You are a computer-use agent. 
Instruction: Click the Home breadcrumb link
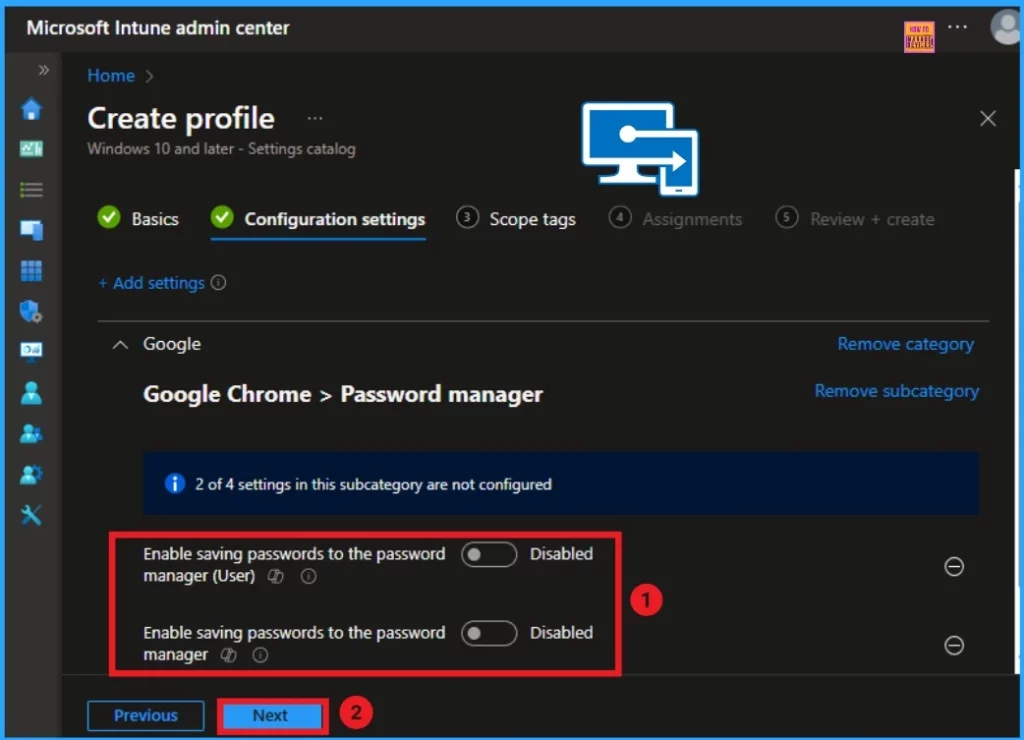pyautogui.click(x=111, y=76)
